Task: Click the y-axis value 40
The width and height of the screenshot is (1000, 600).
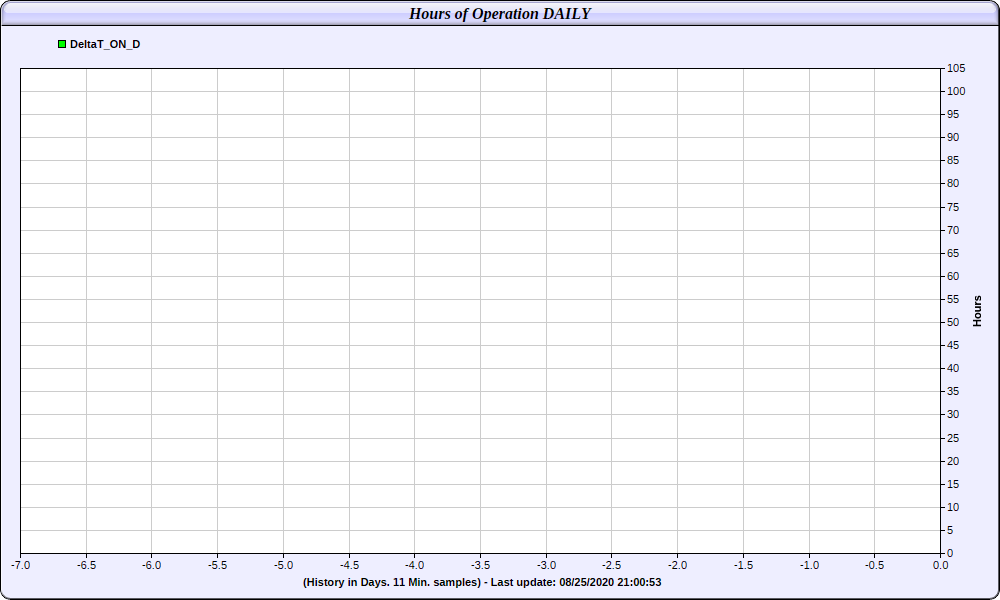Action: click(953, 368)
